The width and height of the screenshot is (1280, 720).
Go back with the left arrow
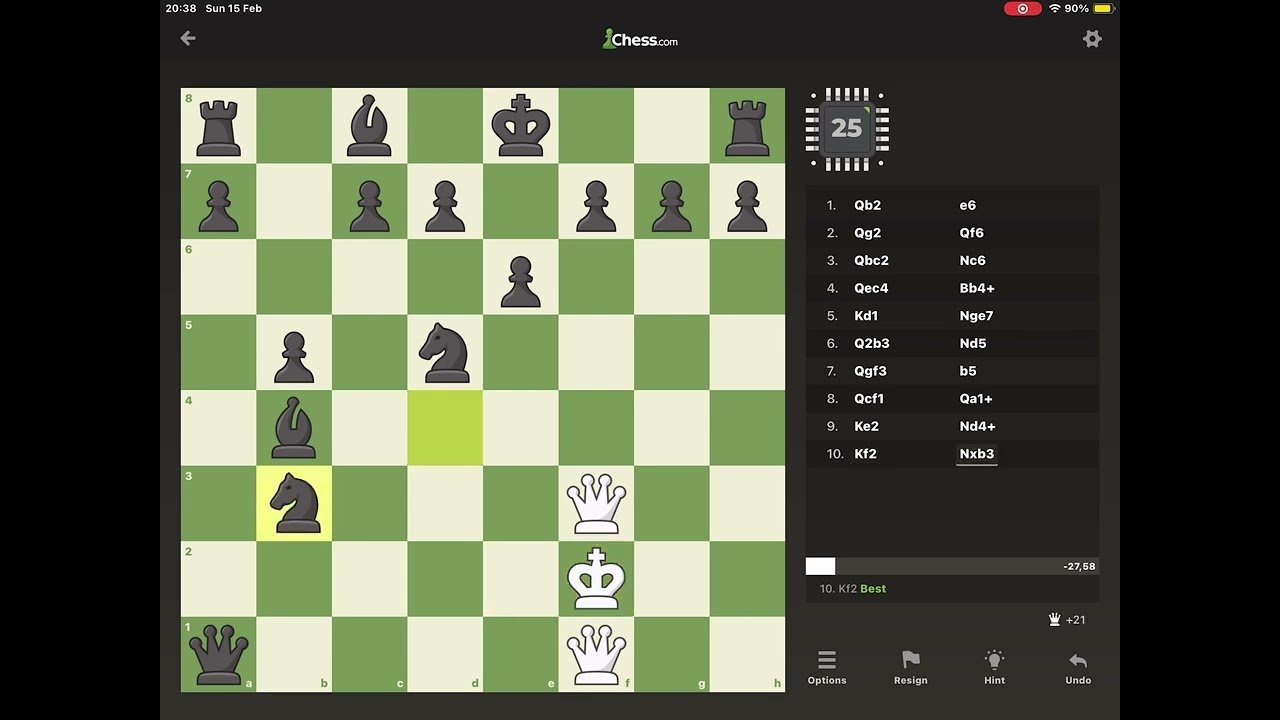pyautogui.click(x=188, y=38)
